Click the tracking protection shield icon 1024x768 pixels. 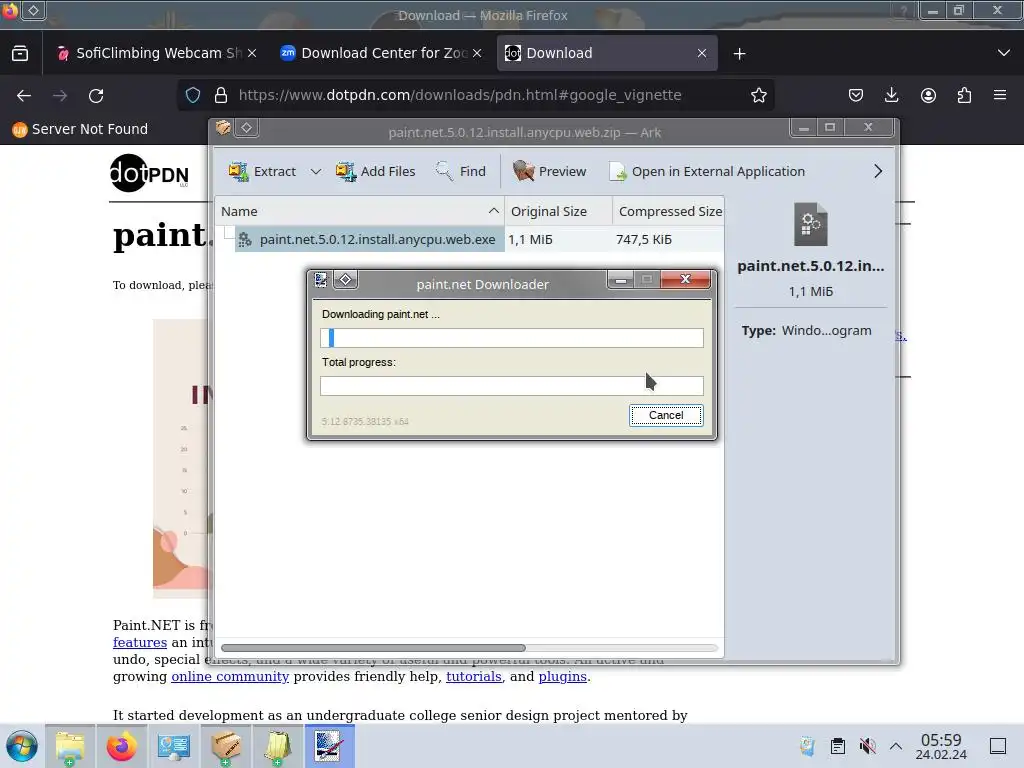tap(193, 95)
